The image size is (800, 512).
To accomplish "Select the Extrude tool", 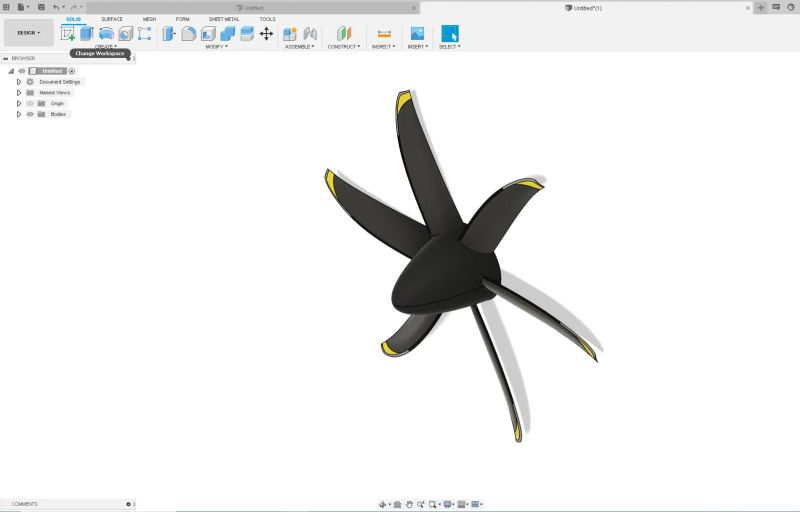I will tap(87, 34).
